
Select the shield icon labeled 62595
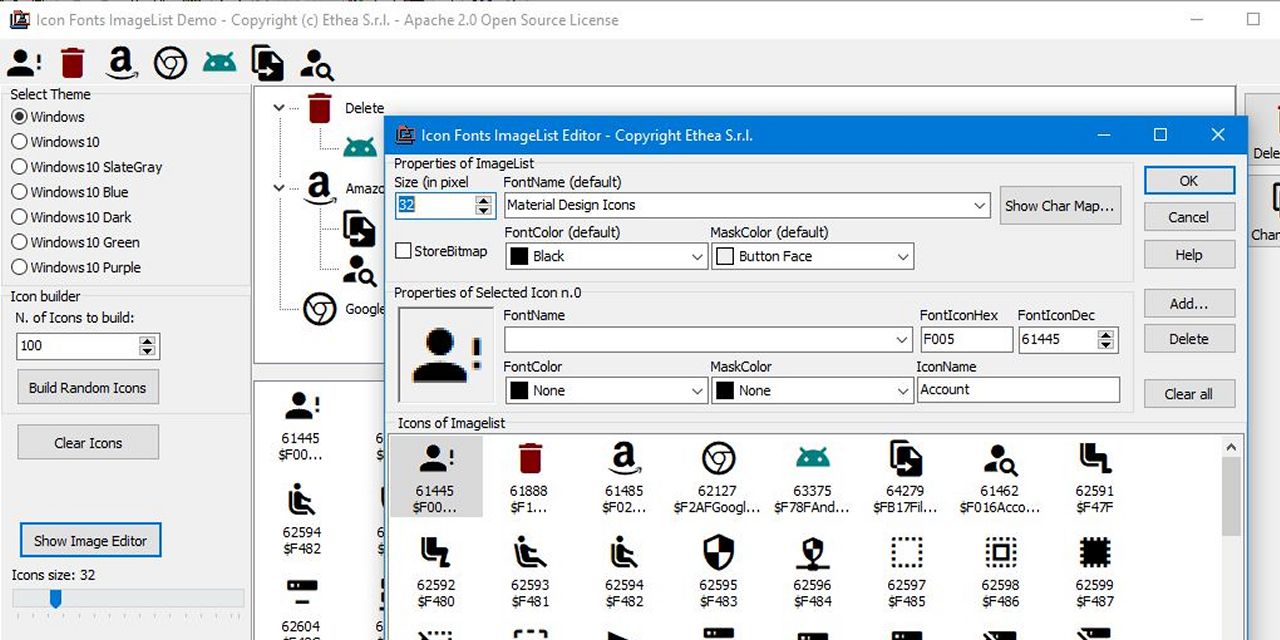tap(717, 553)
